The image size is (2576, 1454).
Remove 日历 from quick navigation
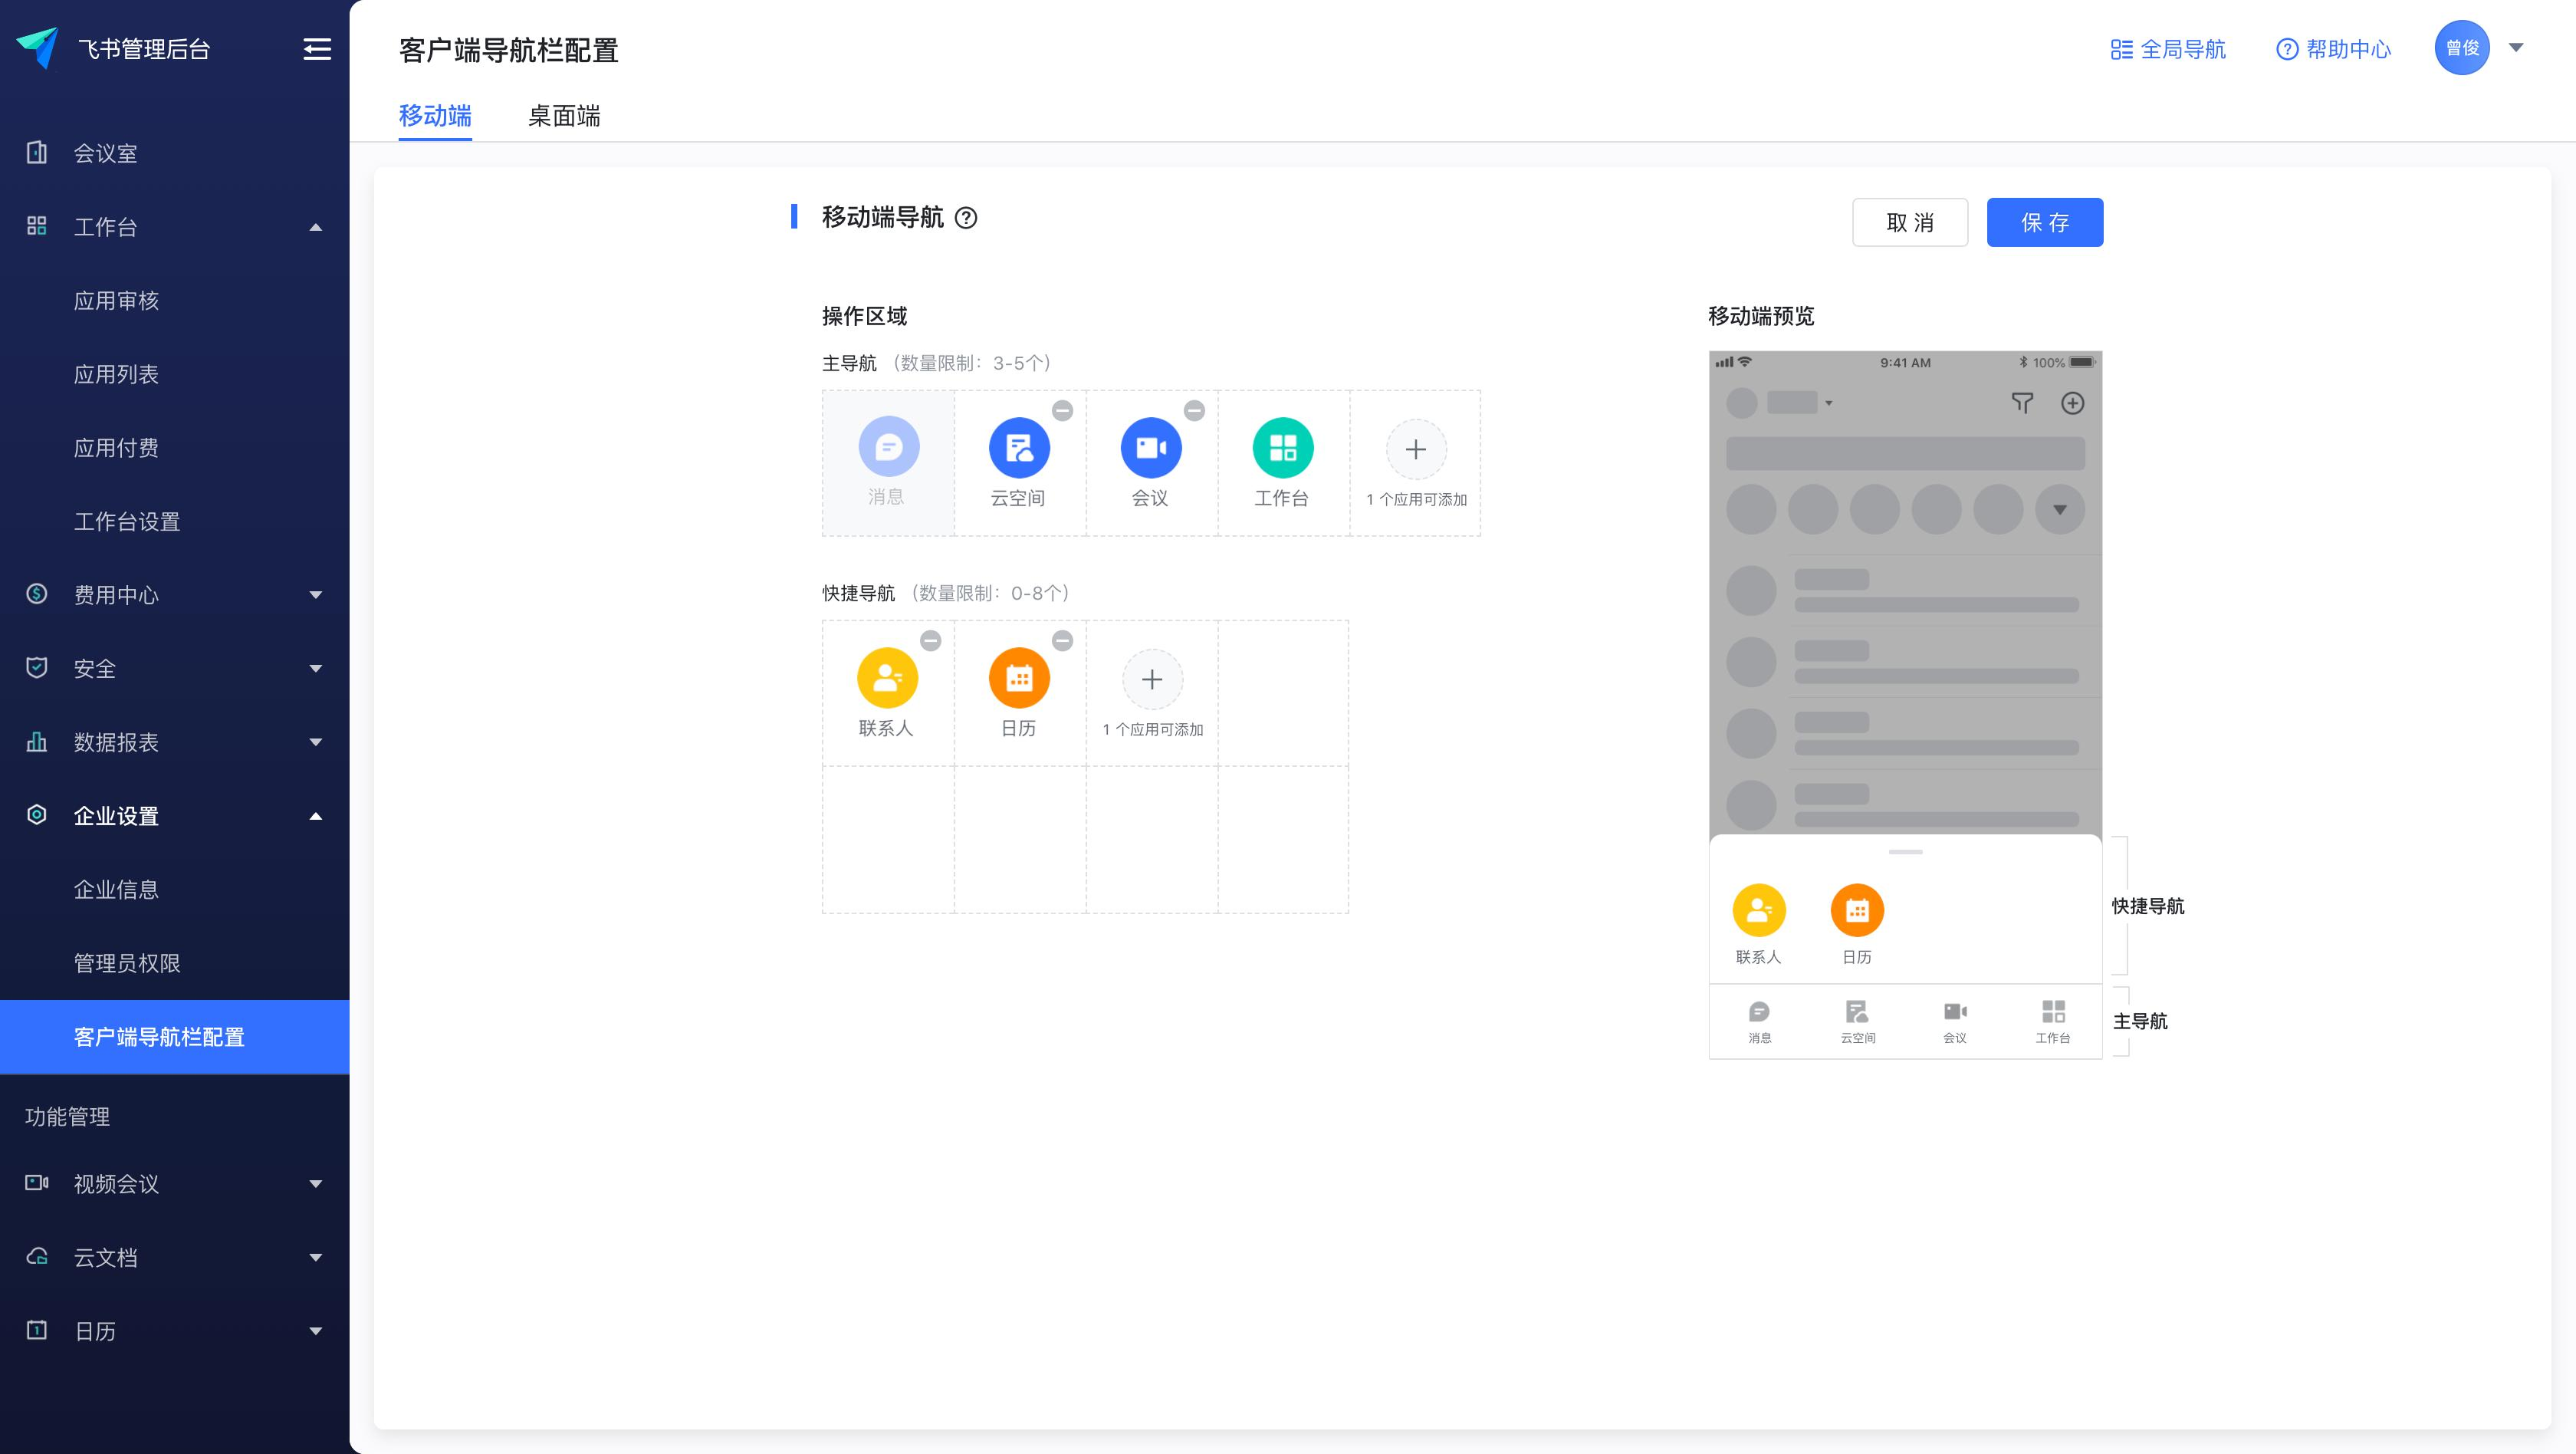coord(1062,641)
